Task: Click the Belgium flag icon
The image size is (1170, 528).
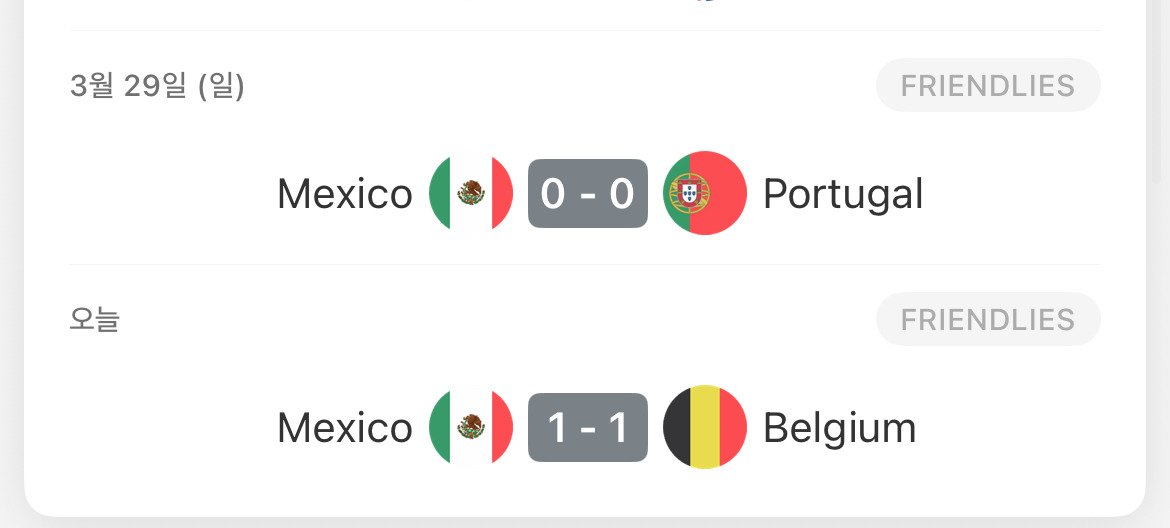Action: (x=705, y=427)
